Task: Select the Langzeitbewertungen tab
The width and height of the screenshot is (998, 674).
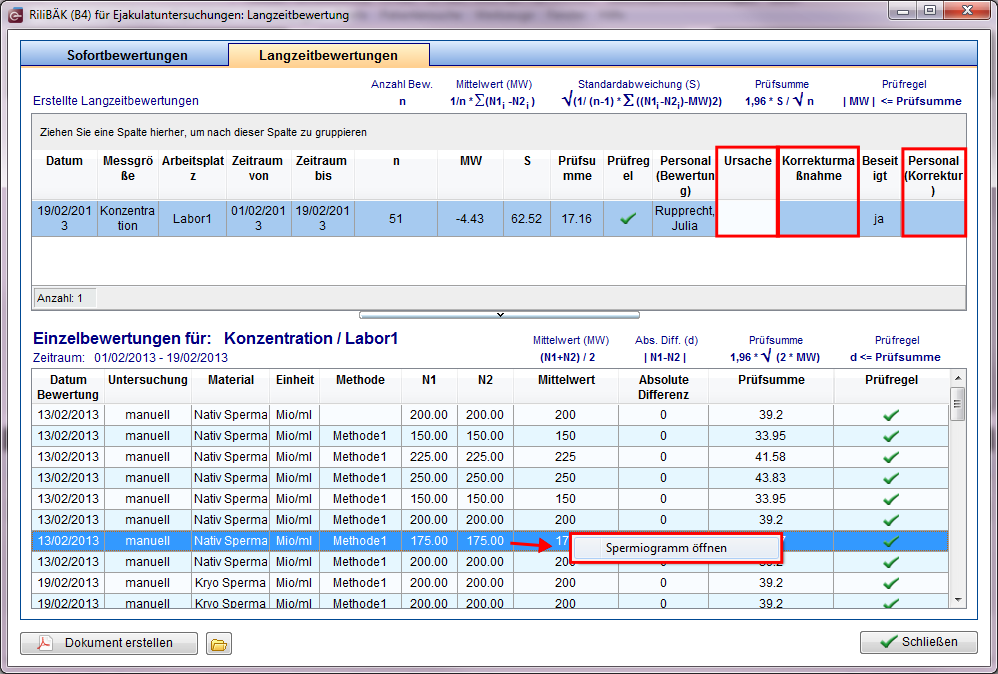Action: (x=328, y=55)
